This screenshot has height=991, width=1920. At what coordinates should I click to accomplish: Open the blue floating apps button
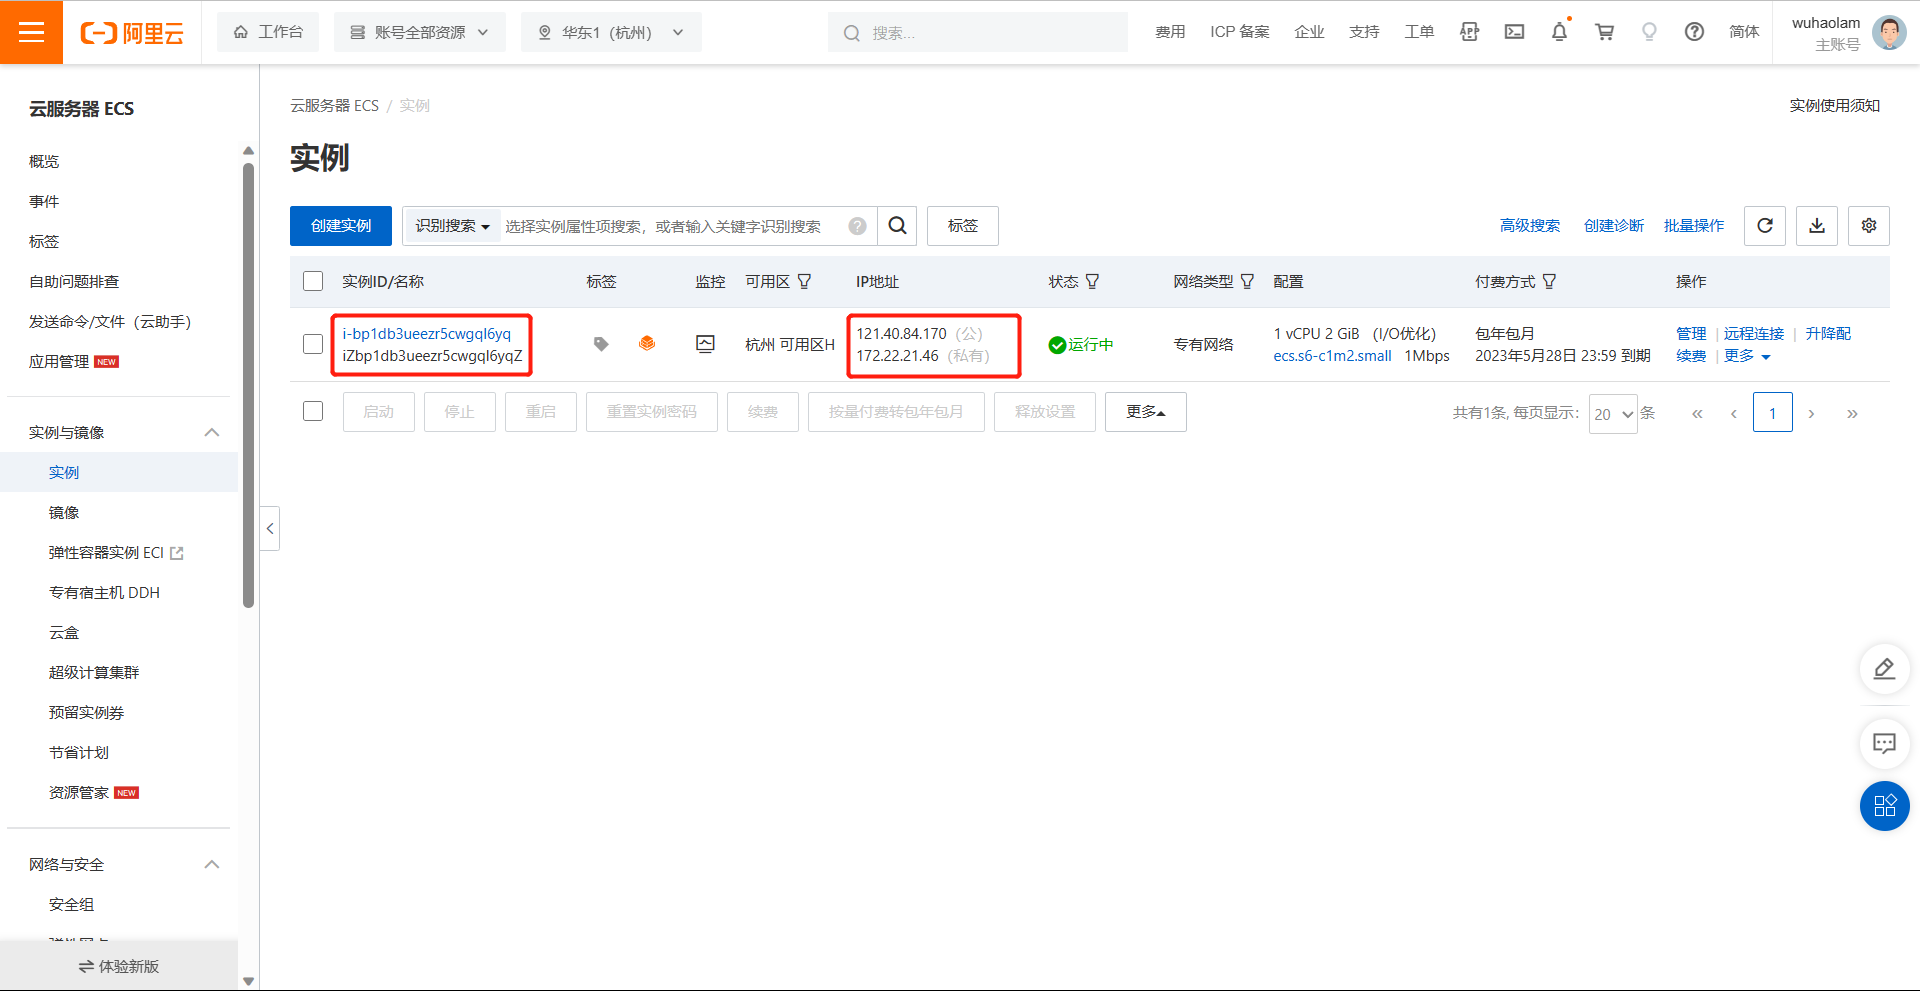pyautogui.click(x=1884, y=806)
